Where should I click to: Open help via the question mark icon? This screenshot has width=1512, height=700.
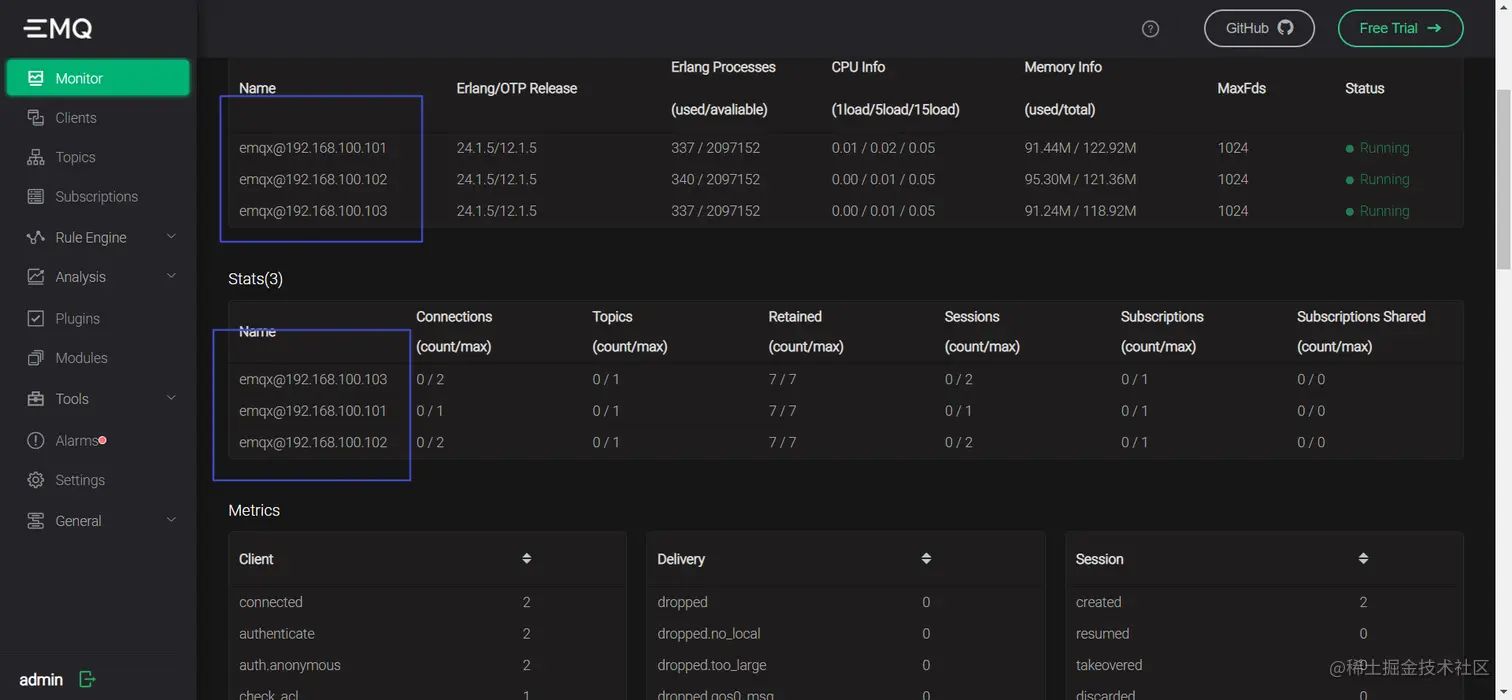1150,29
